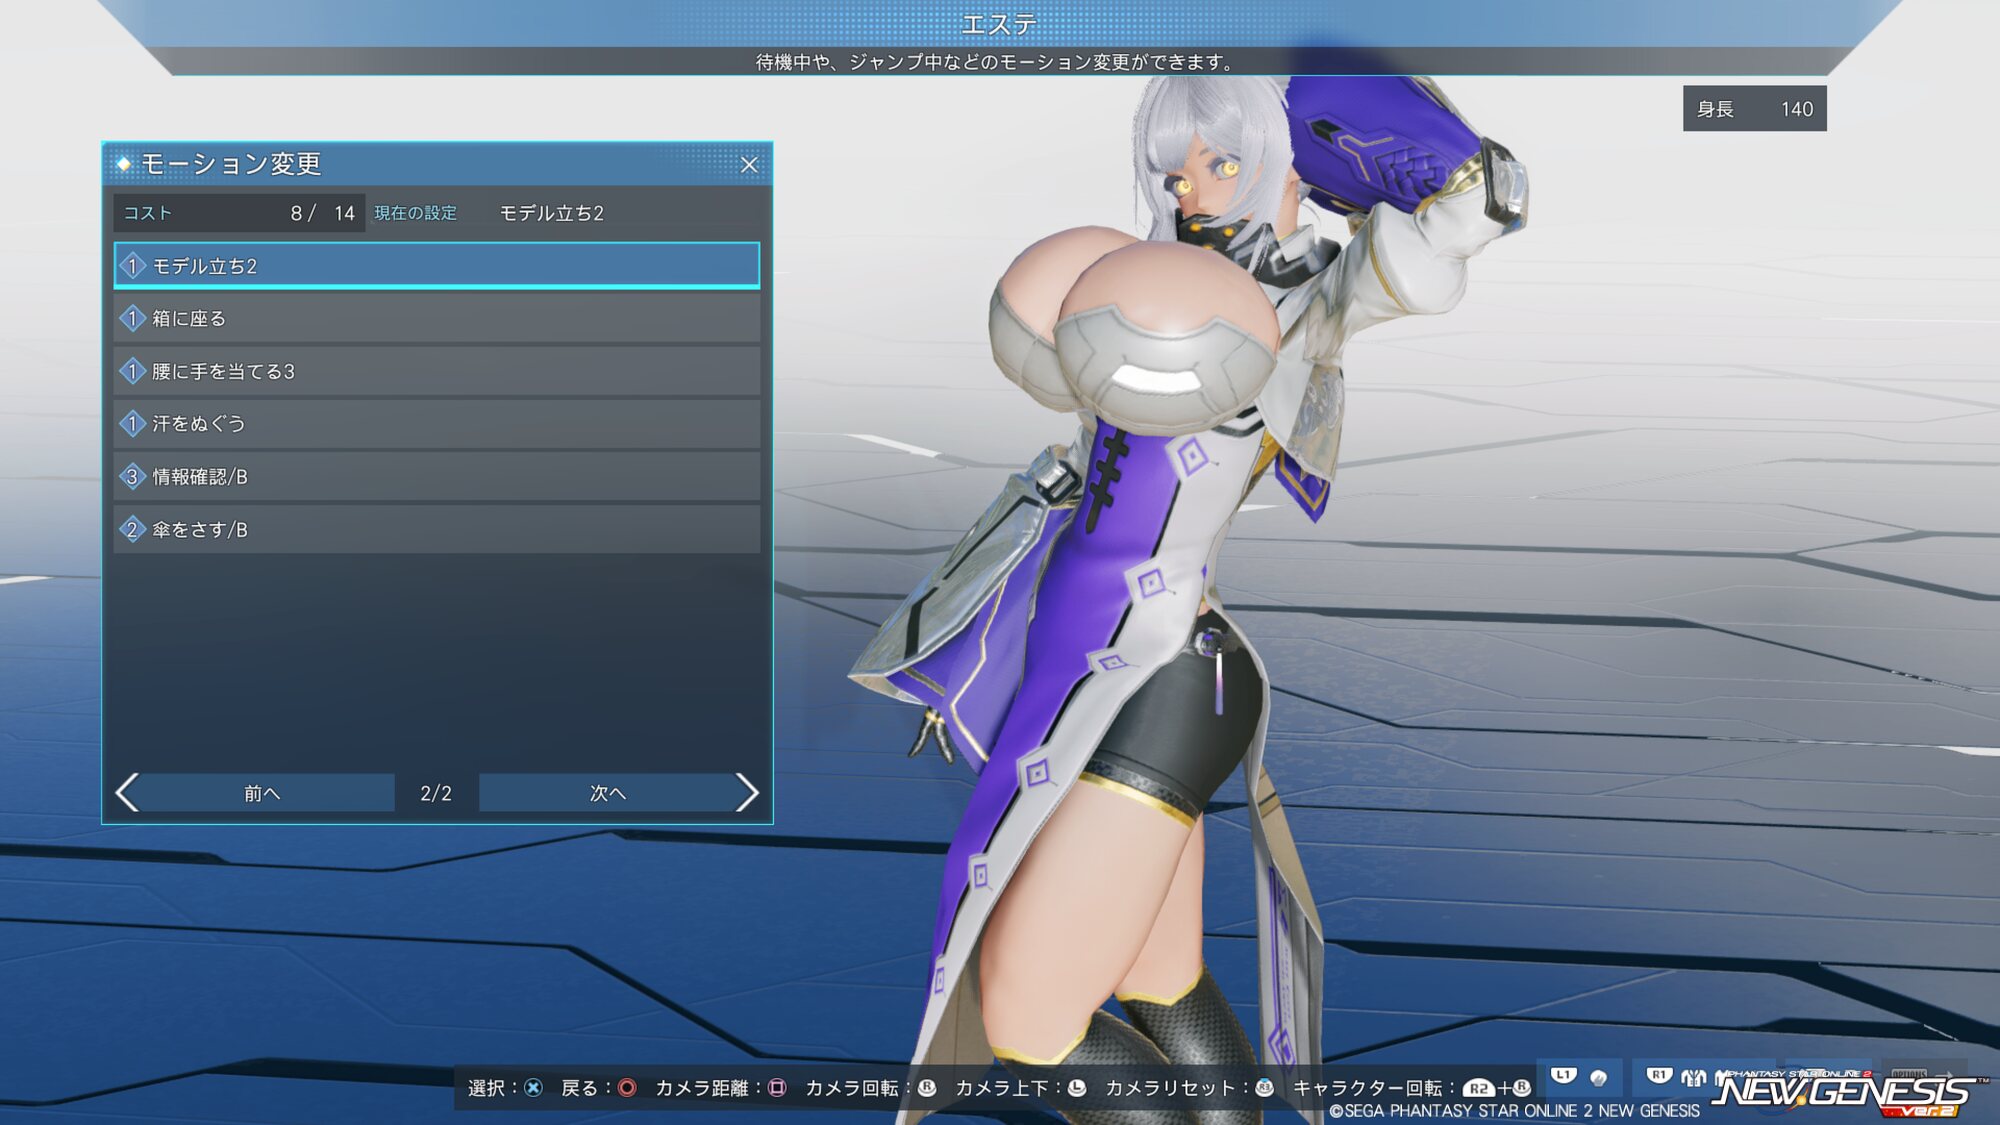Click cost diamond icon beside 傘をさす/B
Screen dimensions: 2000x1125
coord(132,530)
